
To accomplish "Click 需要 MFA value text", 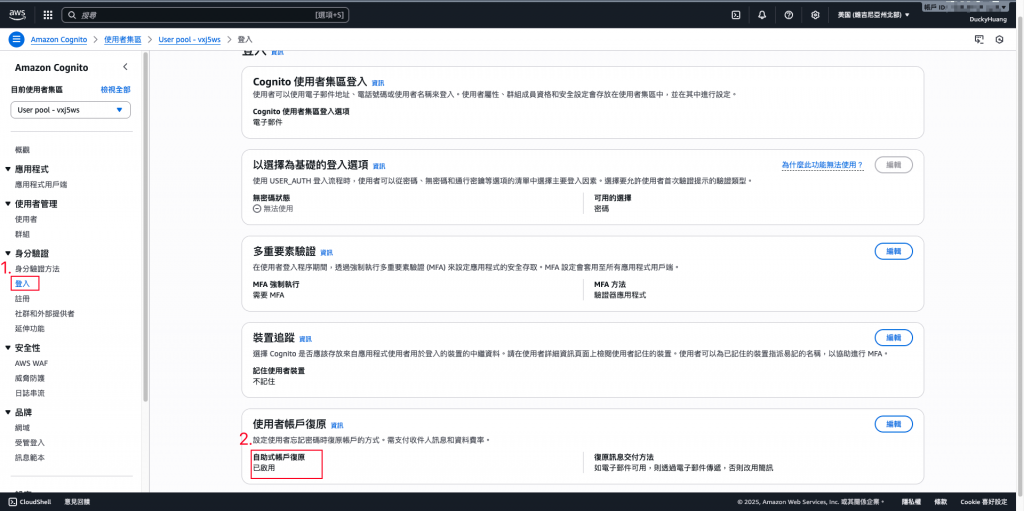I will 268,295.
